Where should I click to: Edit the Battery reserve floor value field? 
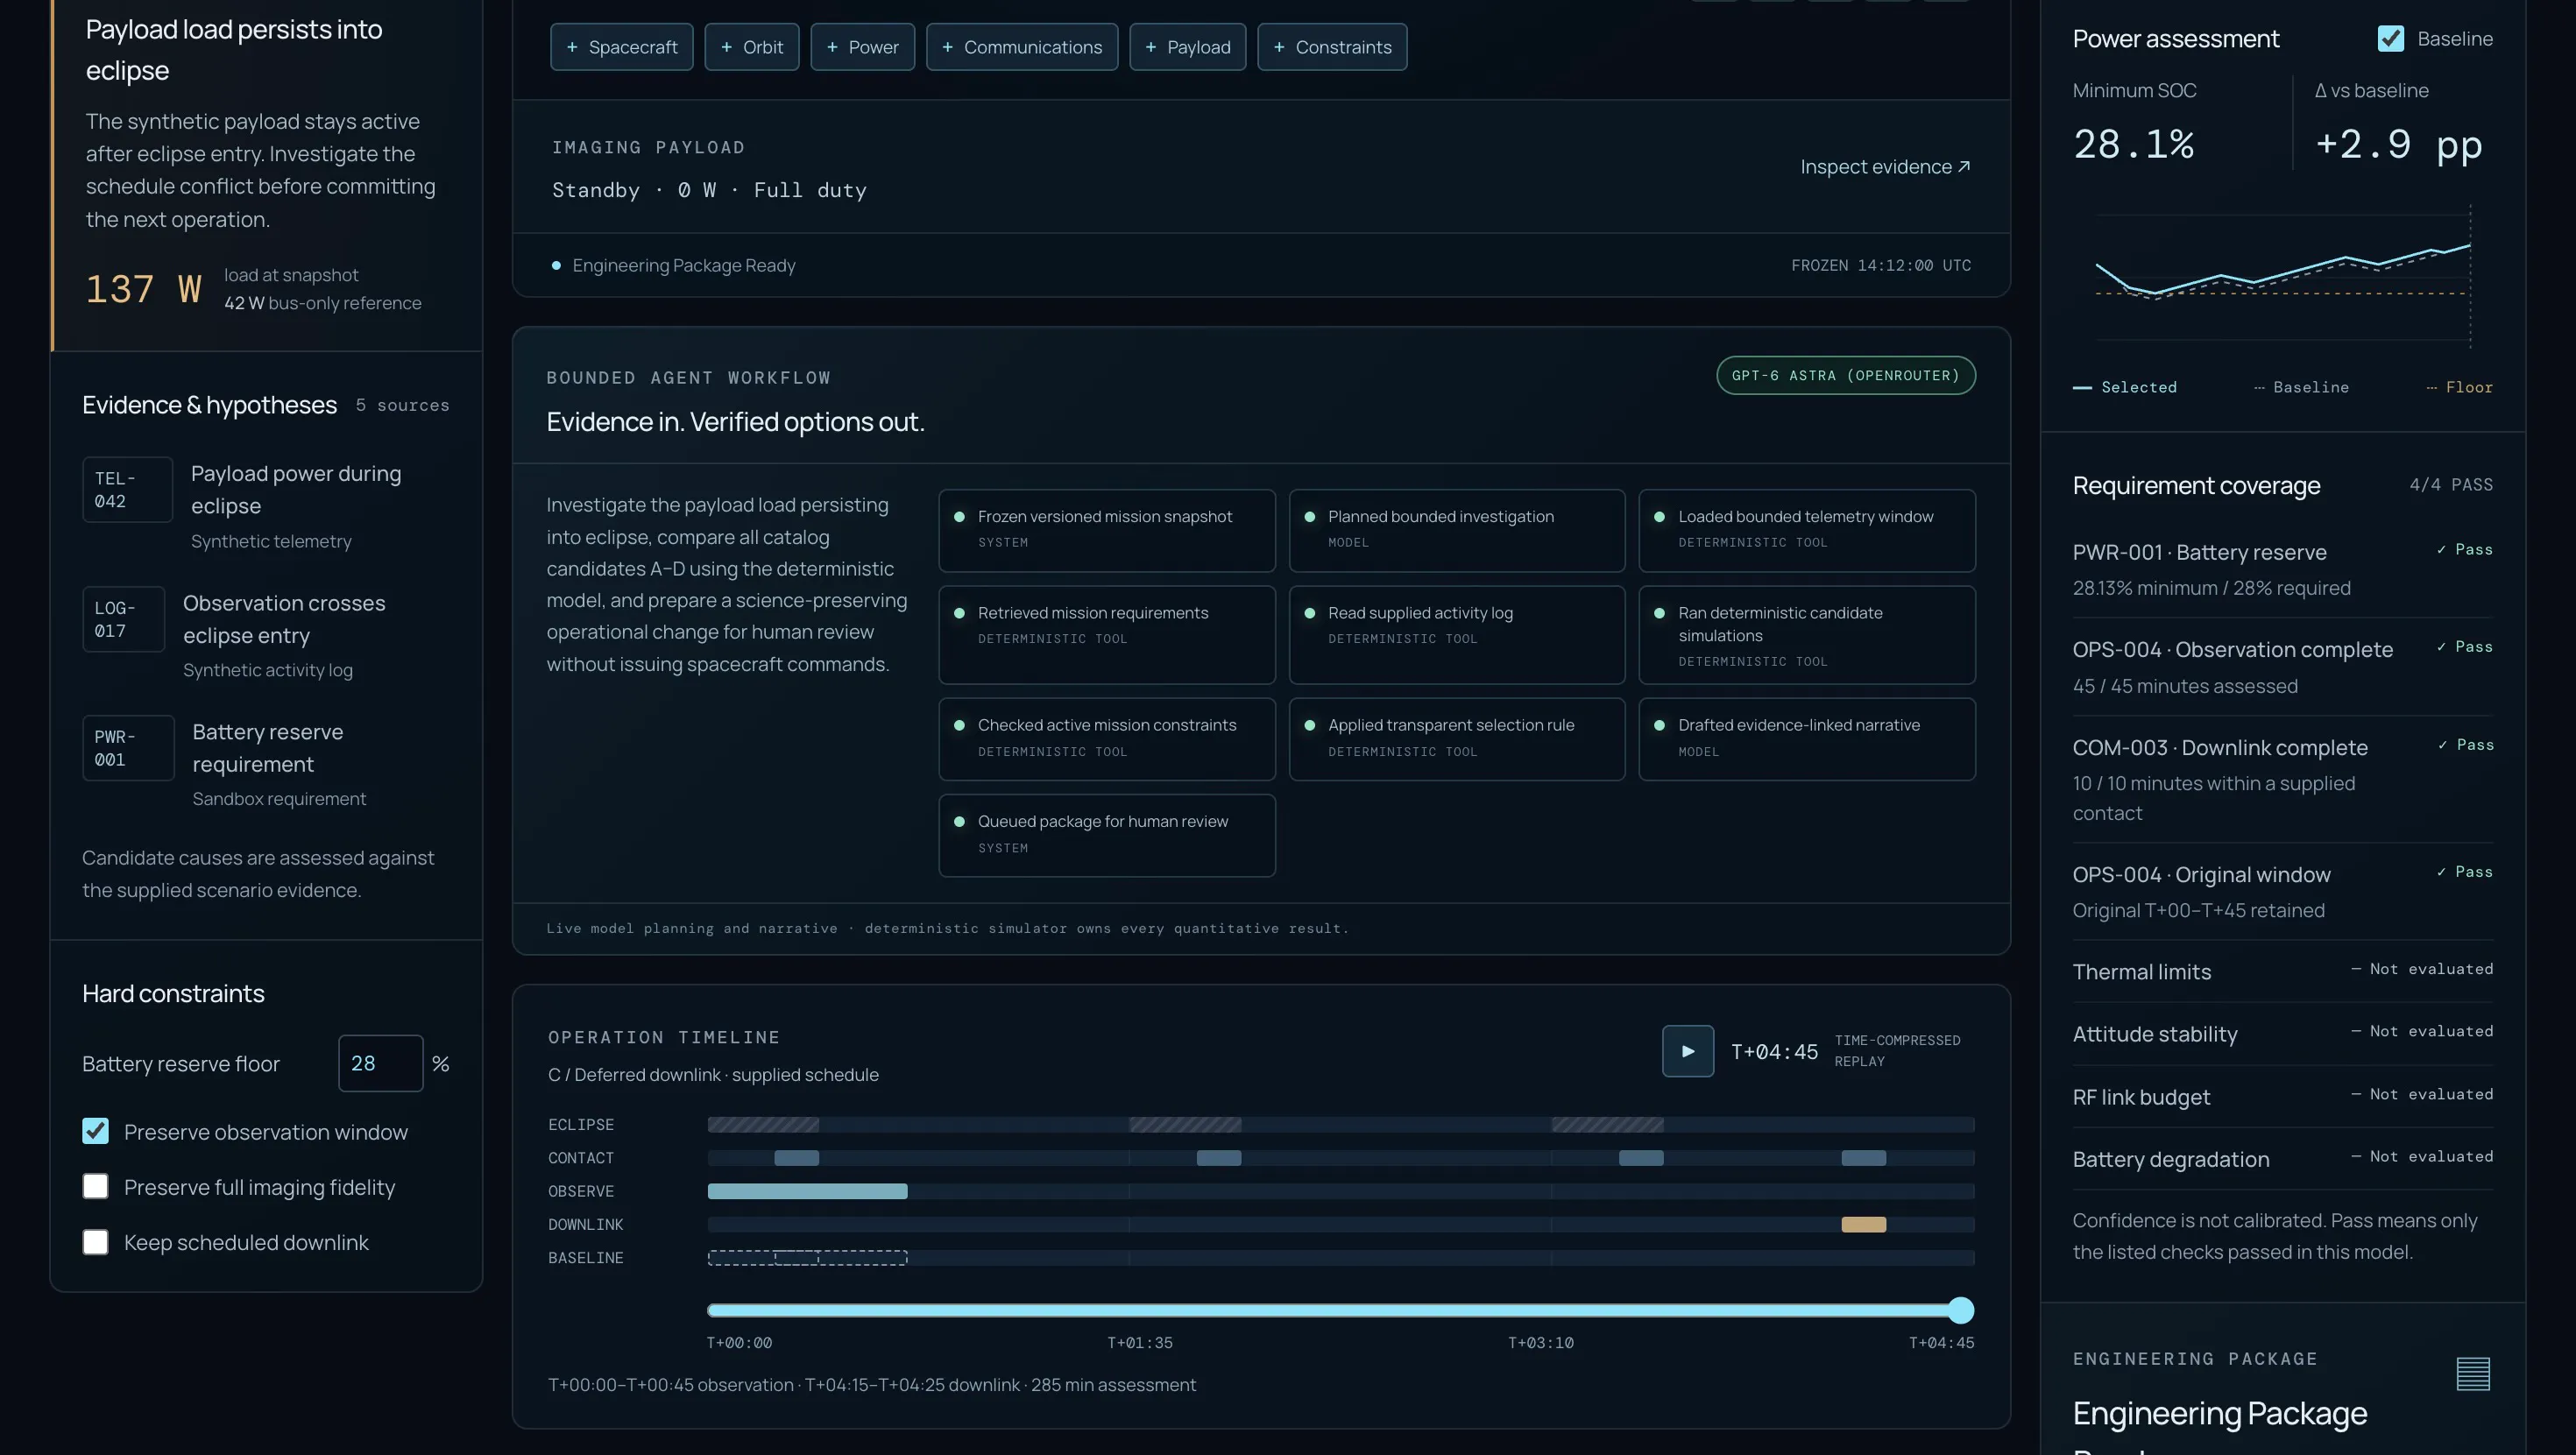[x=380, y=1063]
